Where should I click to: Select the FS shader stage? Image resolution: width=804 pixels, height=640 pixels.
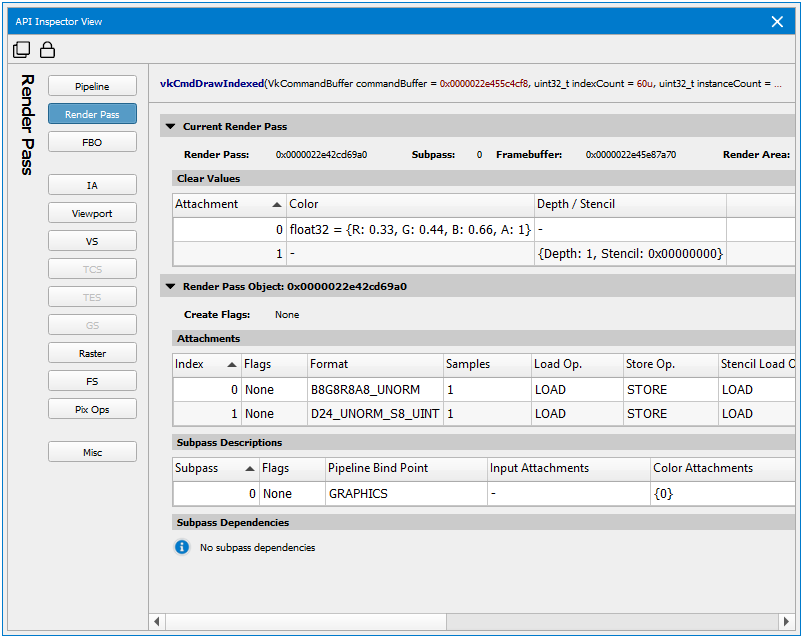(x=92, y=381)
